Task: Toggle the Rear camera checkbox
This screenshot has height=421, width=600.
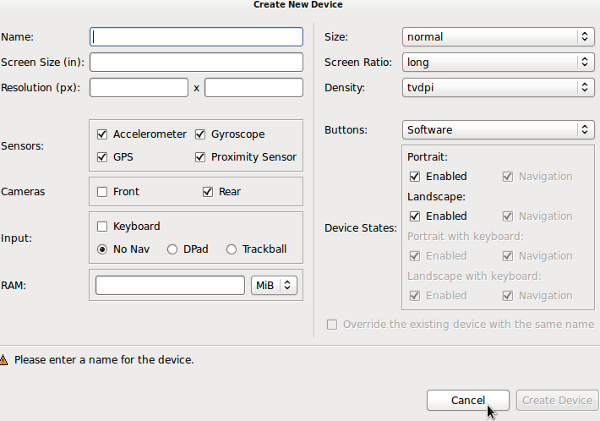Action: pyautogui.click(x=208, y=191)
